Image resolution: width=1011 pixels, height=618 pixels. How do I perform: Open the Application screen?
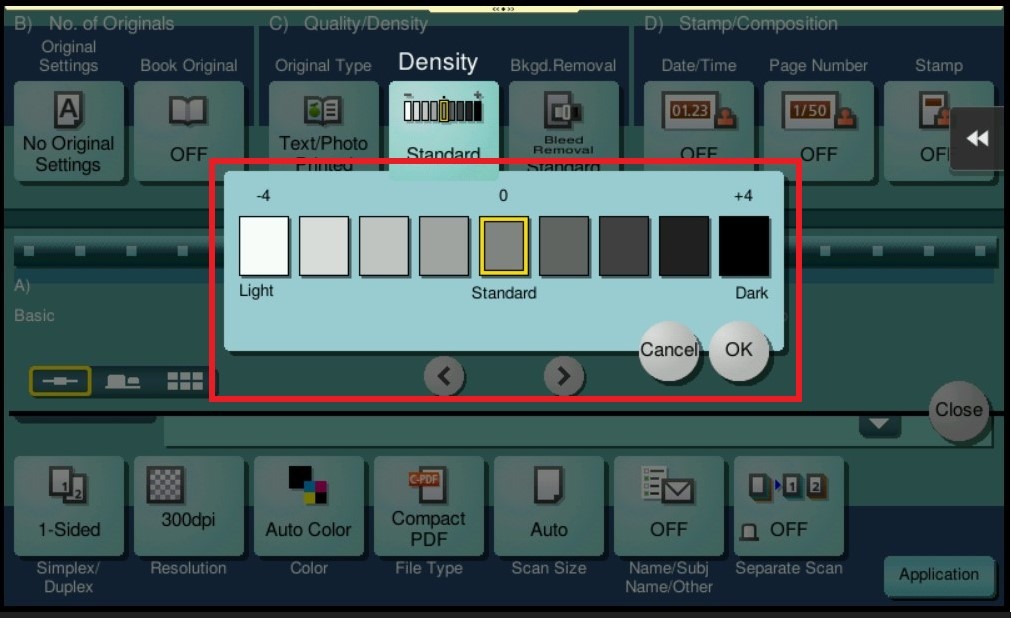[x=938, y=575]
